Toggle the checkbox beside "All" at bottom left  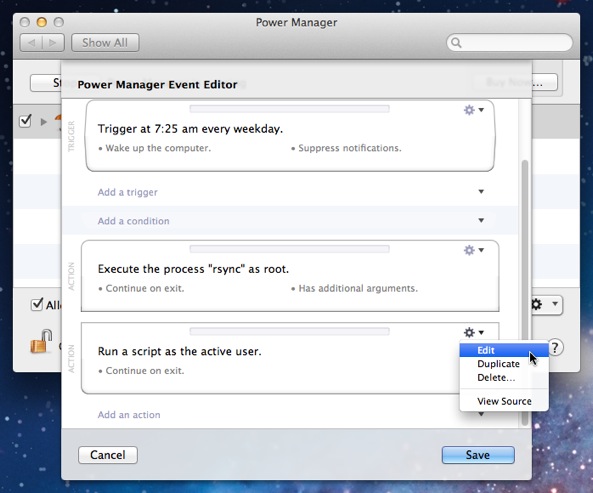point(37,304)
